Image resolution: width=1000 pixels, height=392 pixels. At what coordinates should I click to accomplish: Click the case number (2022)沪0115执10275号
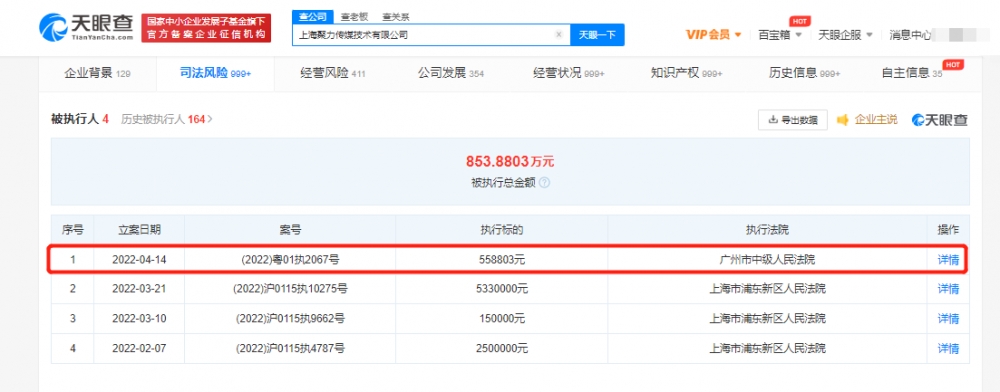pos(290,289)
